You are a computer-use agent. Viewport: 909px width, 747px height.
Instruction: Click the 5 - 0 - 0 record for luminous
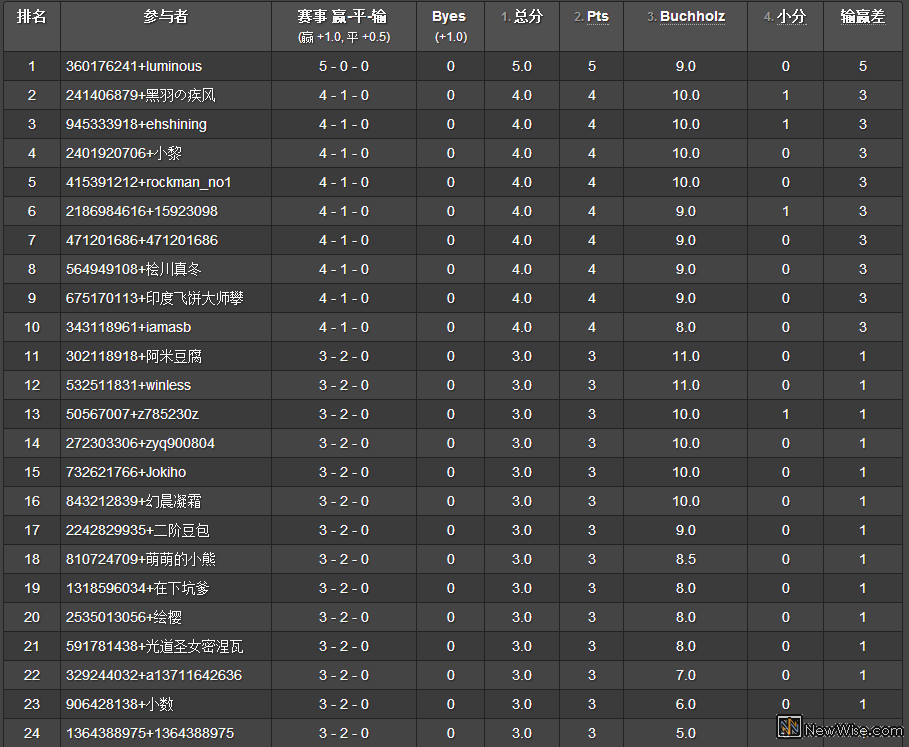tap(344, 66)
